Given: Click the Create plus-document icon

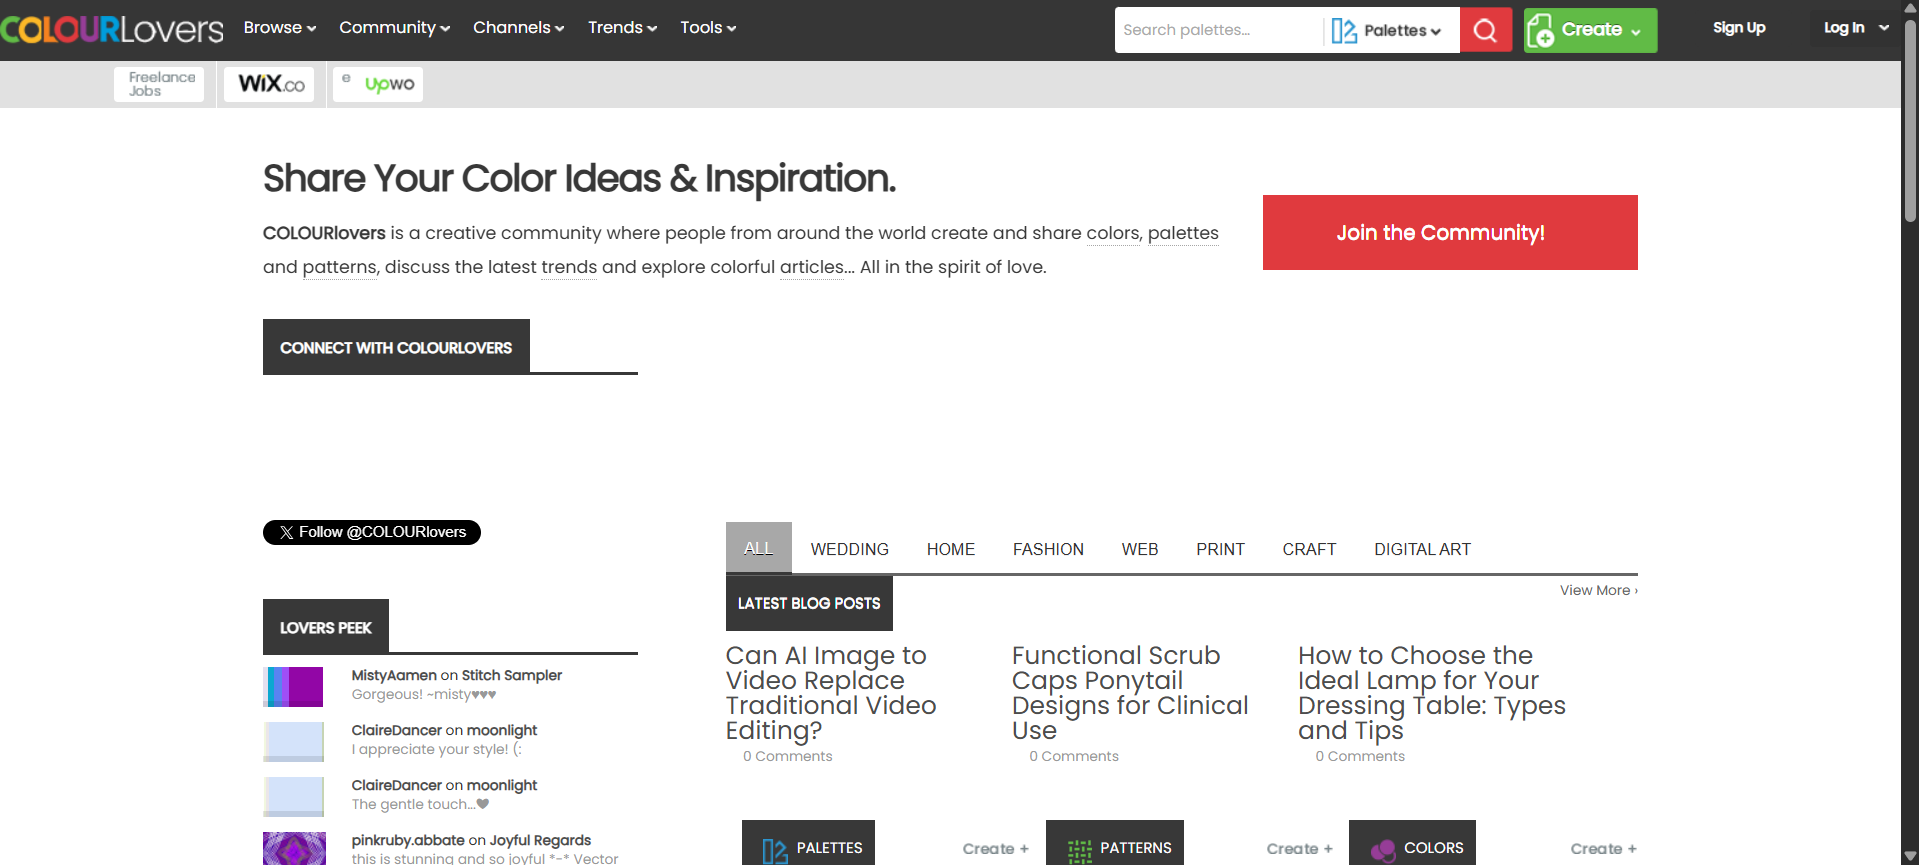Looking at the screenshot, I should (1541, 31).
